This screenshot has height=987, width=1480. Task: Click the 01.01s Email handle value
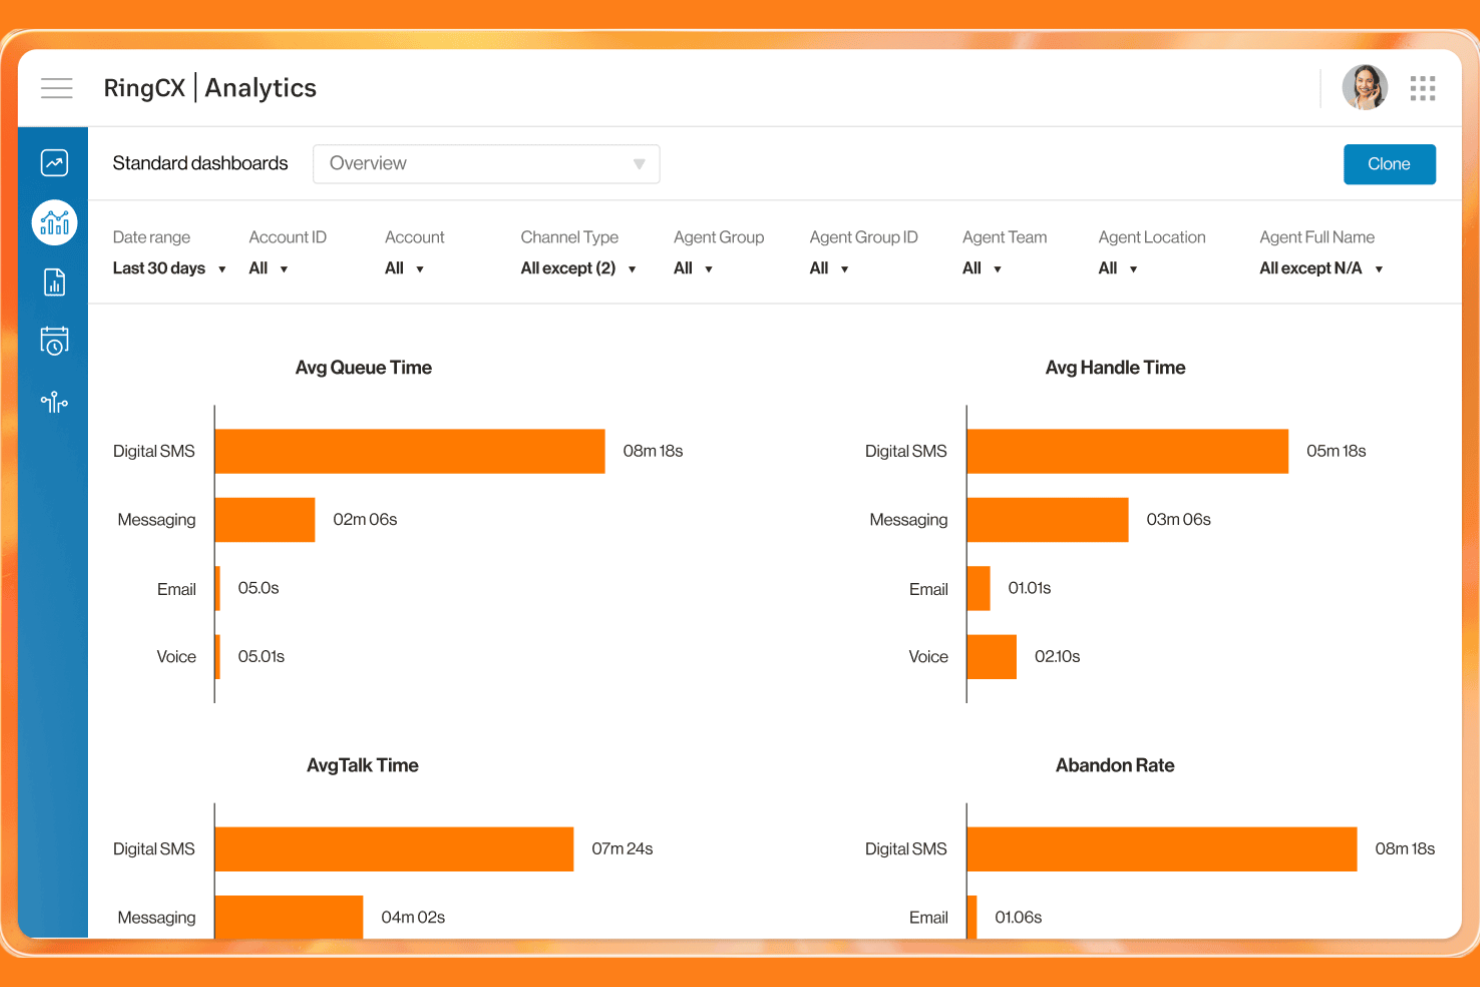point(1029,588)
